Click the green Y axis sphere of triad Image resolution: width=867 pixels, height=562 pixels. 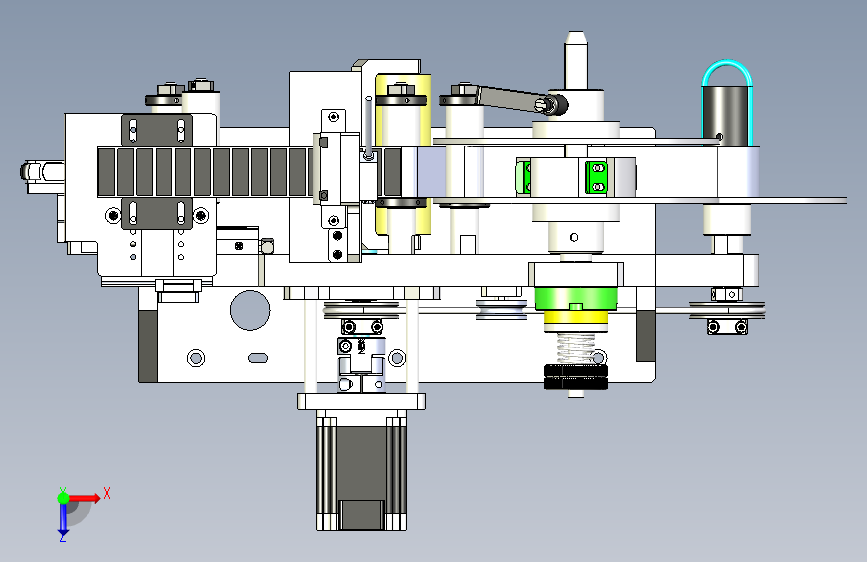click(63, 498)
